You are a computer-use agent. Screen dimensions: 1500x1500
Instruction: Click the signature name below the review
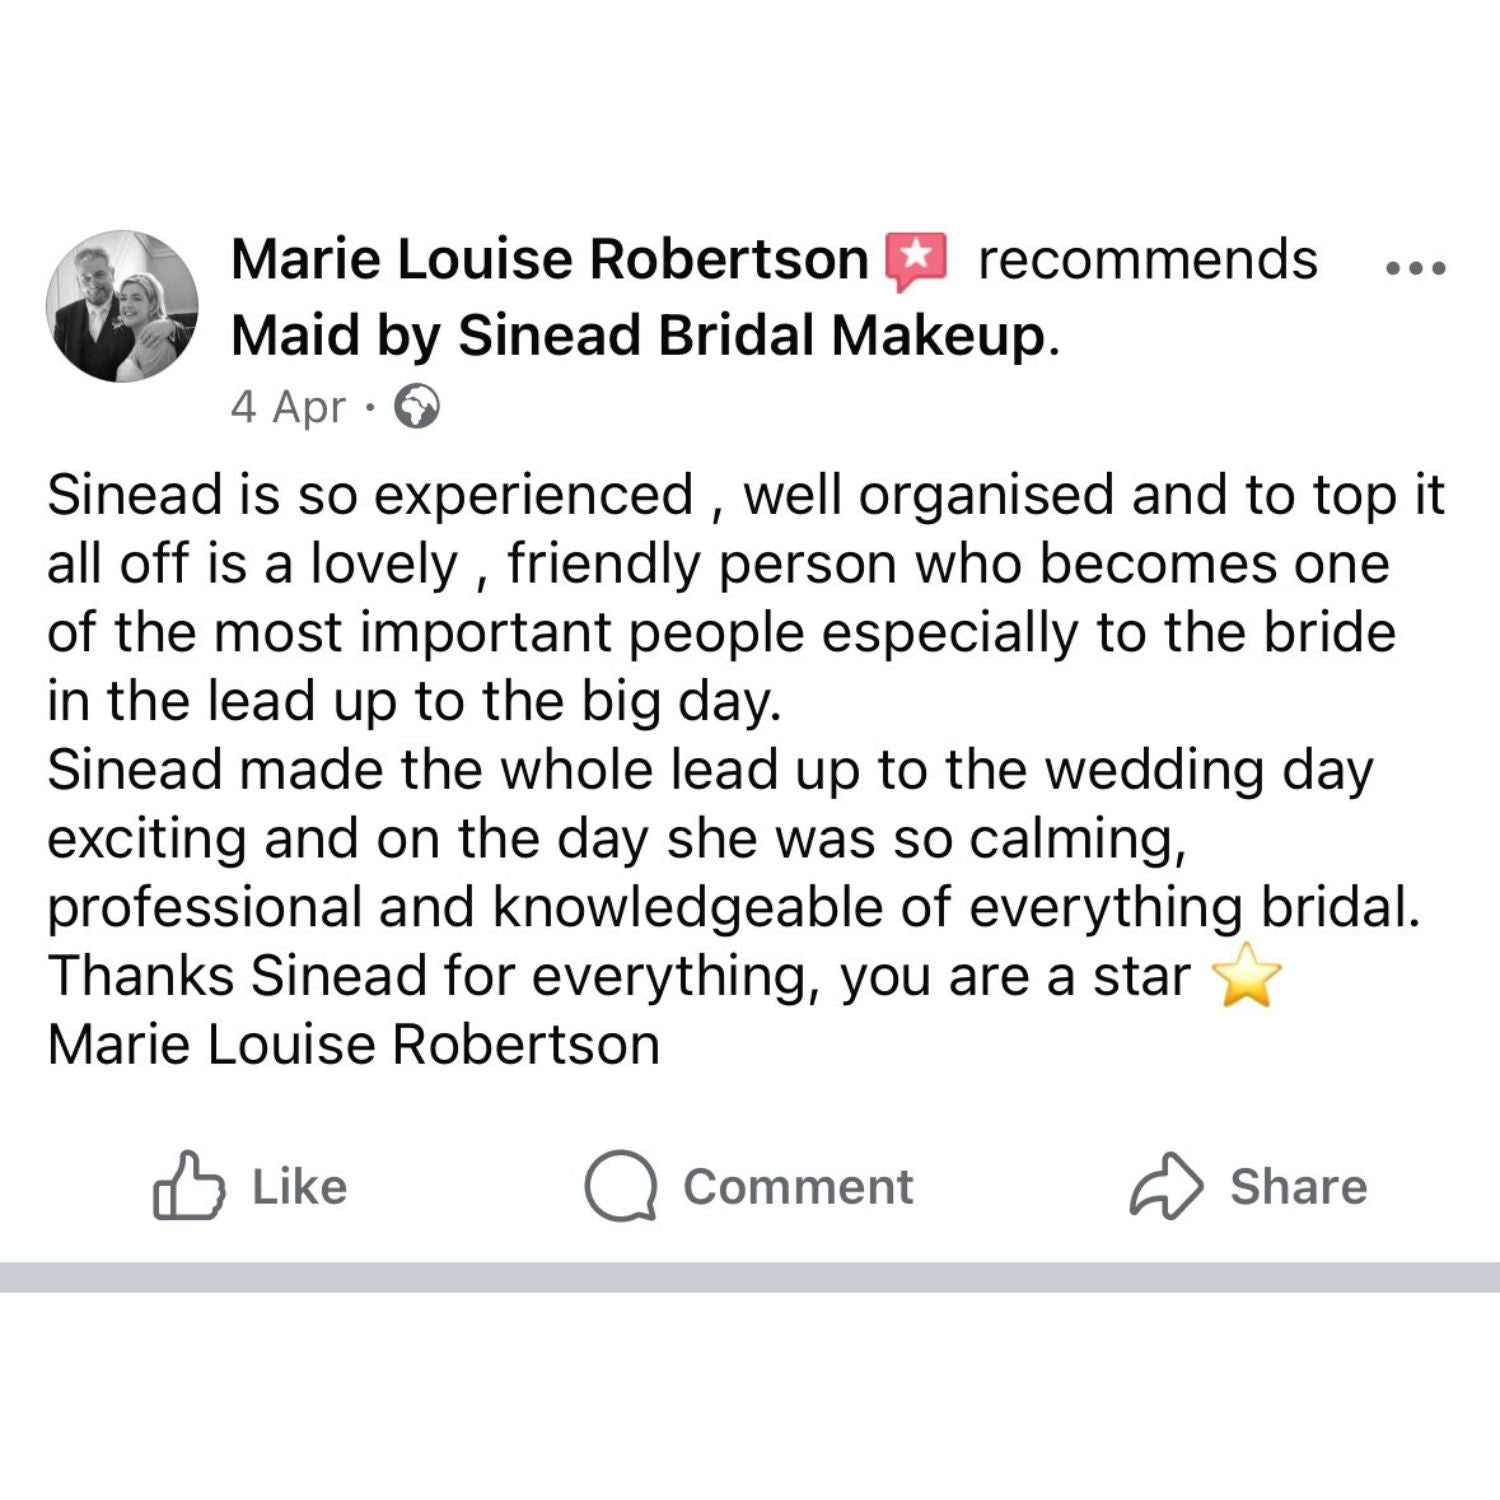(x=353, y=1045)
